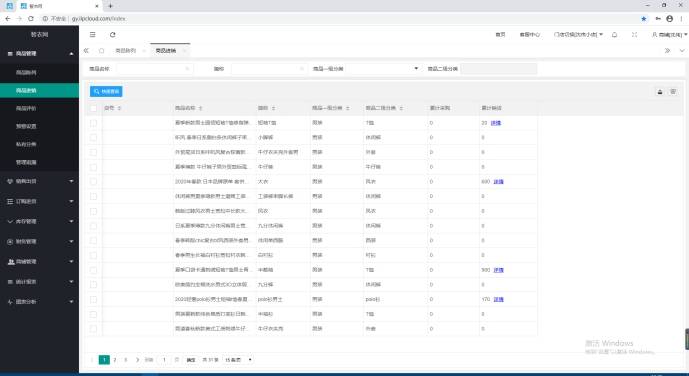
Task: Click the pagination confirm button after page box
Action: pyautogui.click(x=191, y=360)
